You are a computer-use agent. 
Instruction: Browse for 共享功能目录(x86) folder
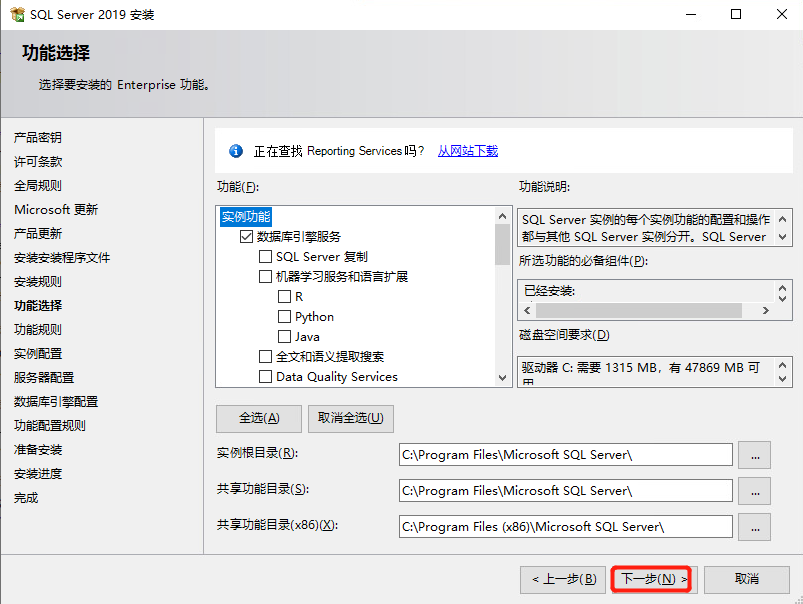pos(754,527)
